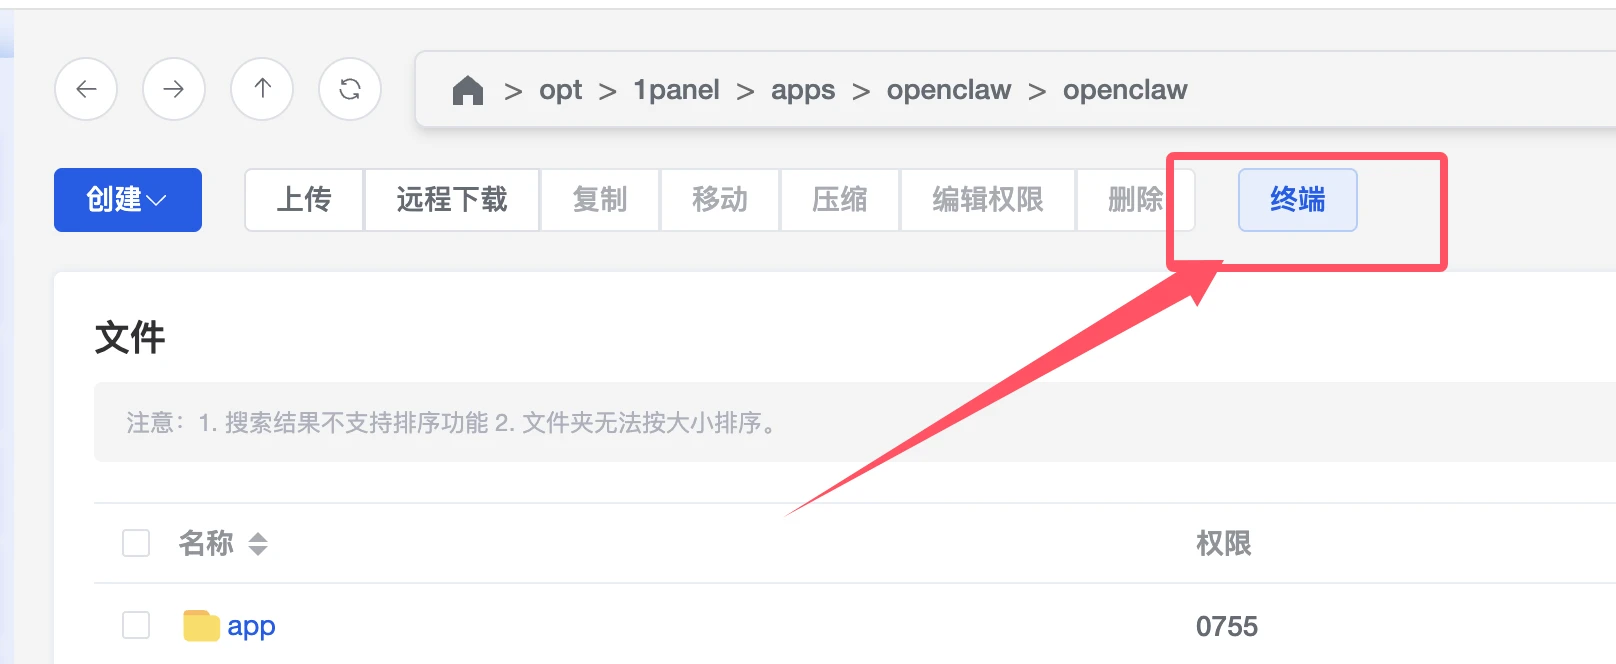Go to apps in breadcrumb path
Viewport: 1616px width, 664px height.
[803, 90]
